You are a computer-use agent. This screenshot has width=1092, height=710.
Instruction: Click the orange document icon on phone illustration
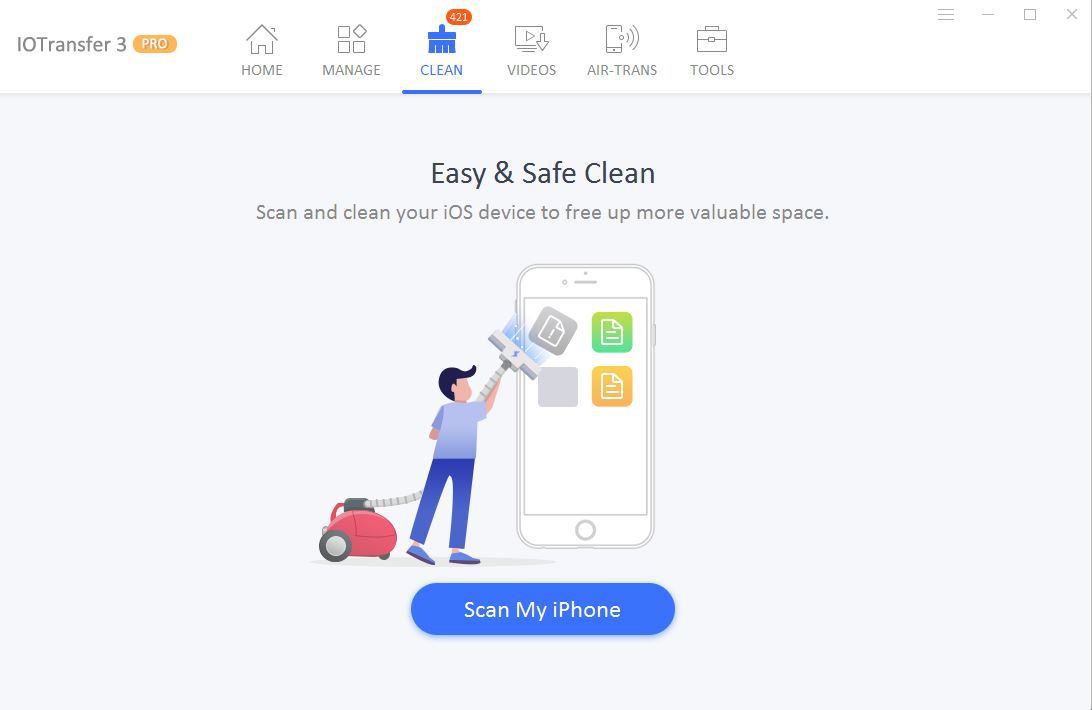click(x=612, y=386)
